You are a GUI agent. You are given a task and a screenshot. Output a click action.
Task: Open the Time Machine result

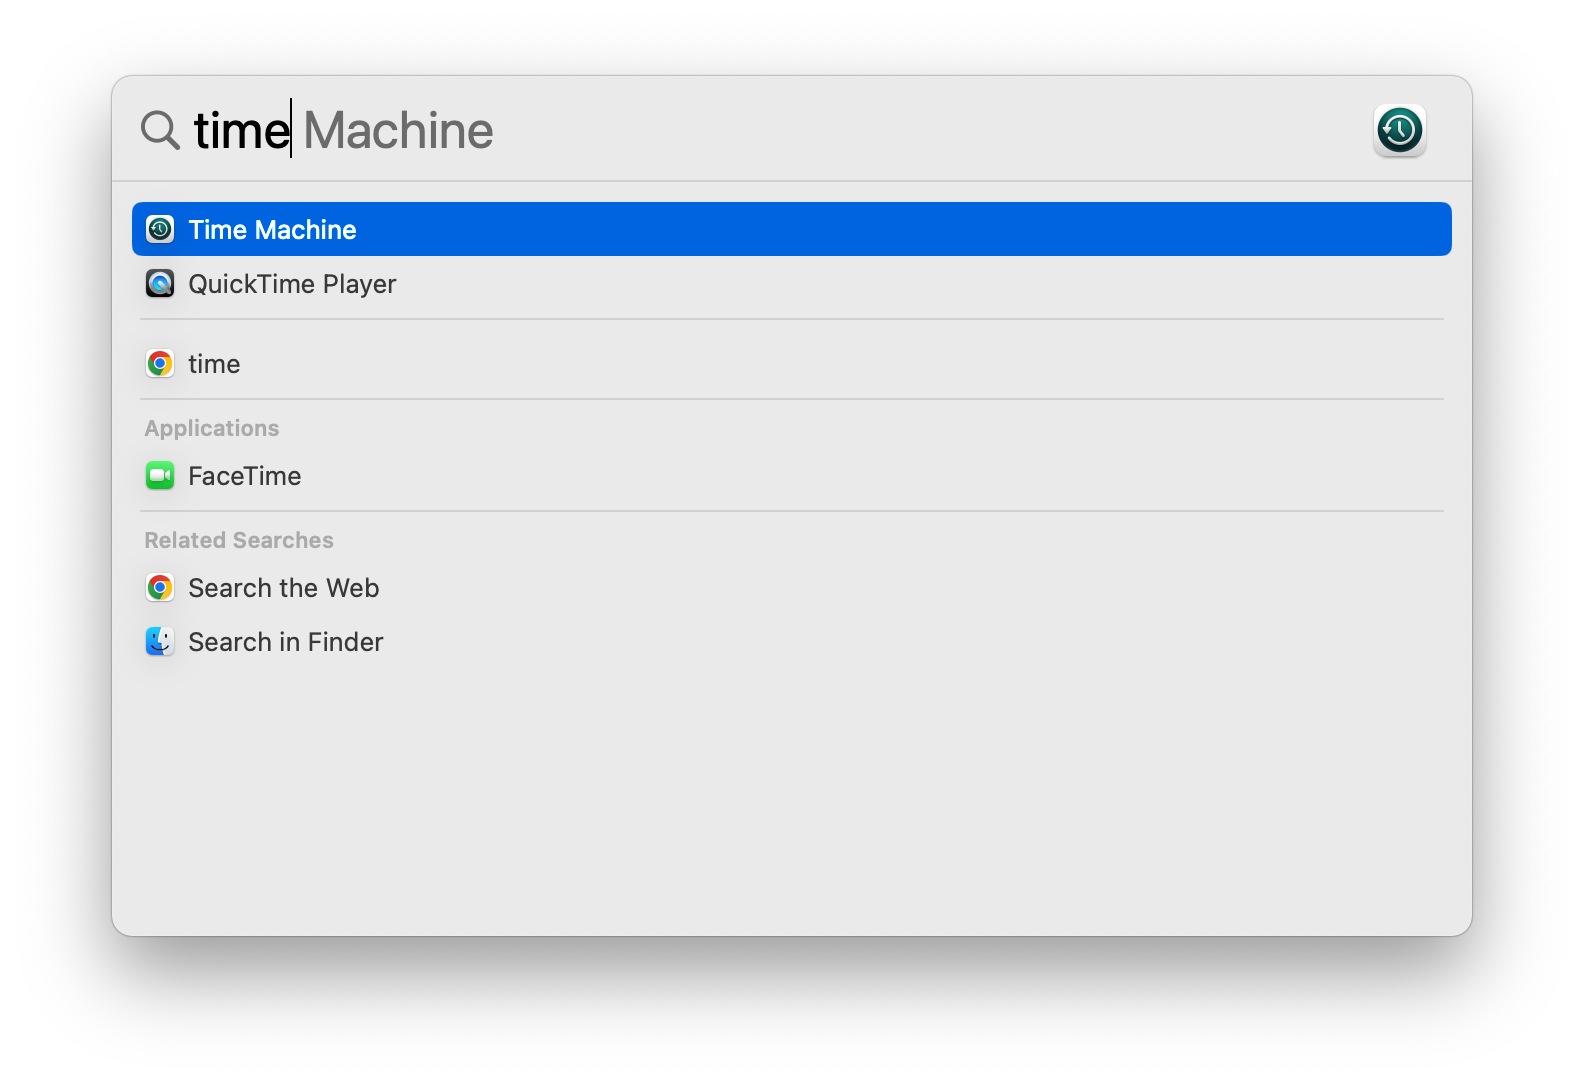point(792,229)
